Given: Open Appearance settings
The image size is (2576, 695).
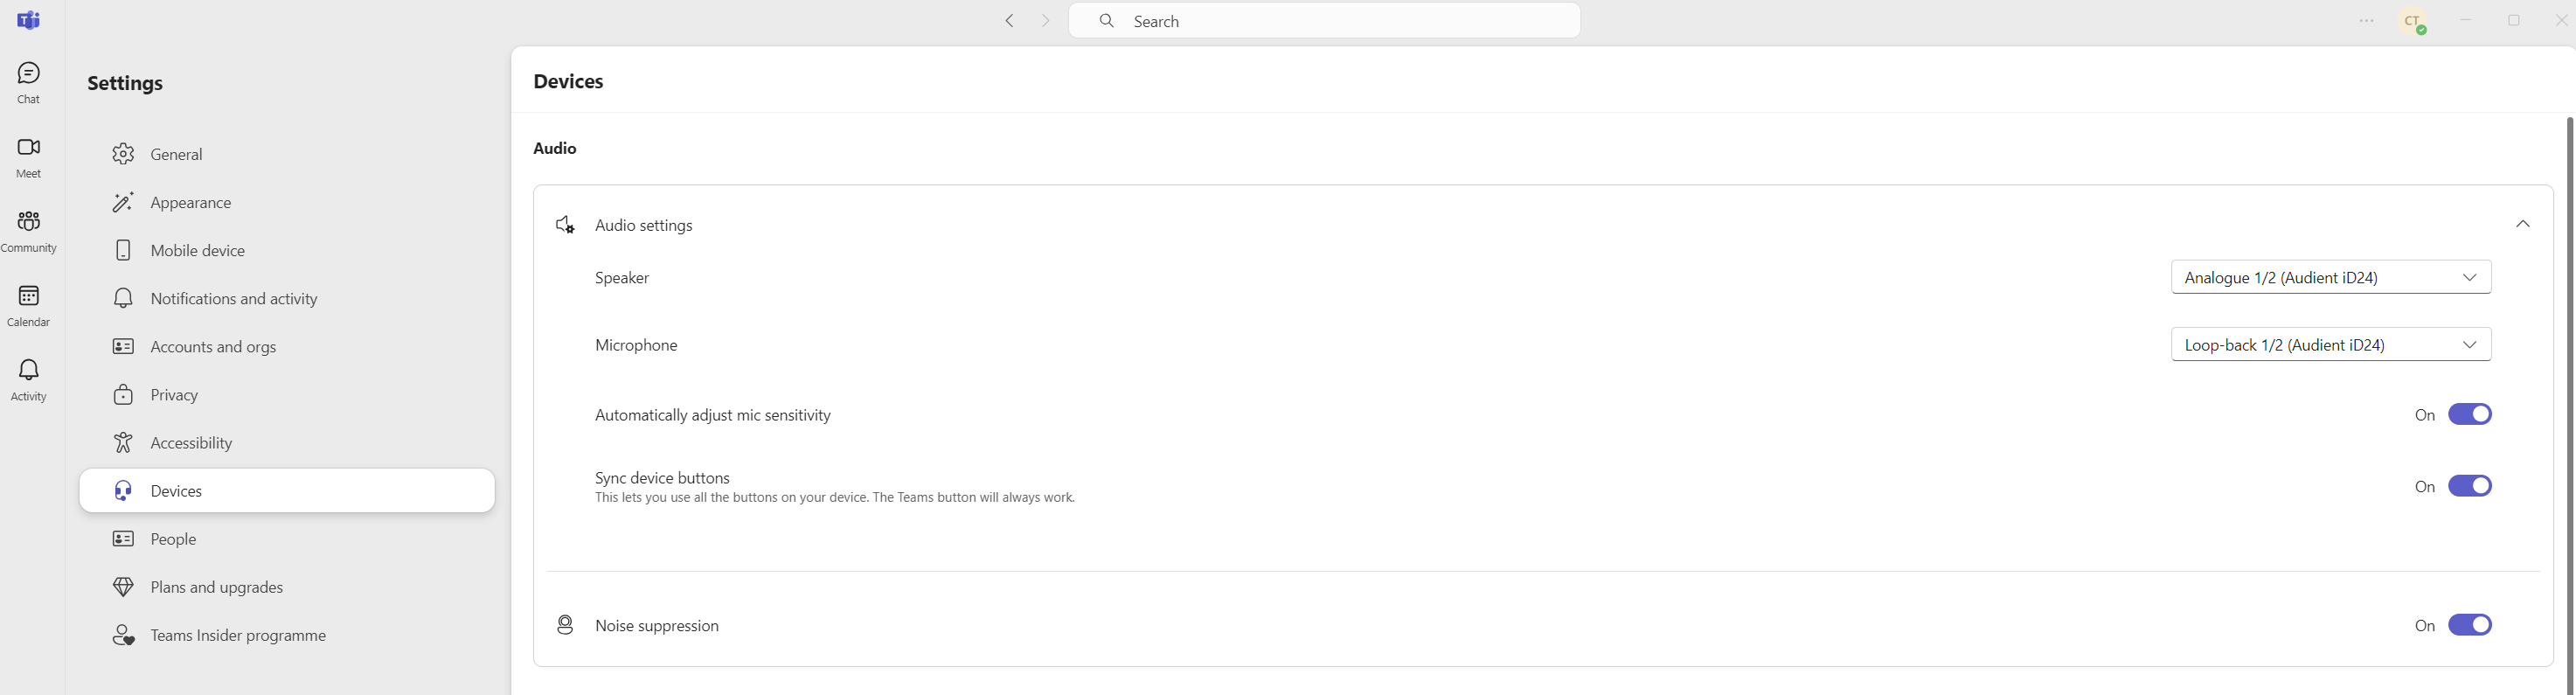Looking at the screenshot, I should (x=287, y=202).
